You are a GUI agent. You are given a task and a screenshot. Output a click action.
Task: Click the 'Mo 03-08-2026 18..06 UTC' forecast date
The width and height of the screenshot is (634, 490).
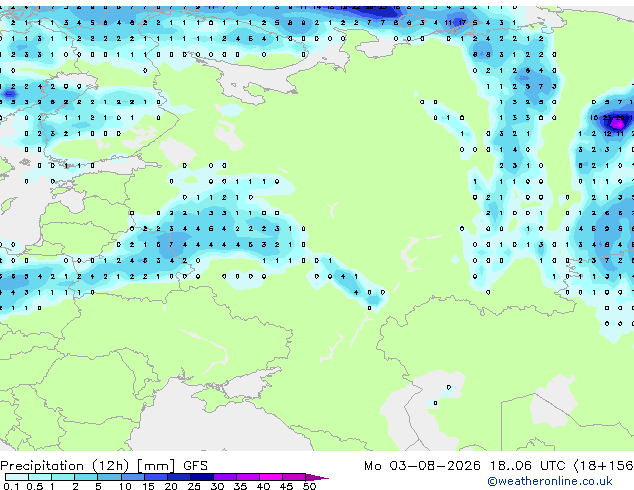pyautogui.click(x=464, y=466)
